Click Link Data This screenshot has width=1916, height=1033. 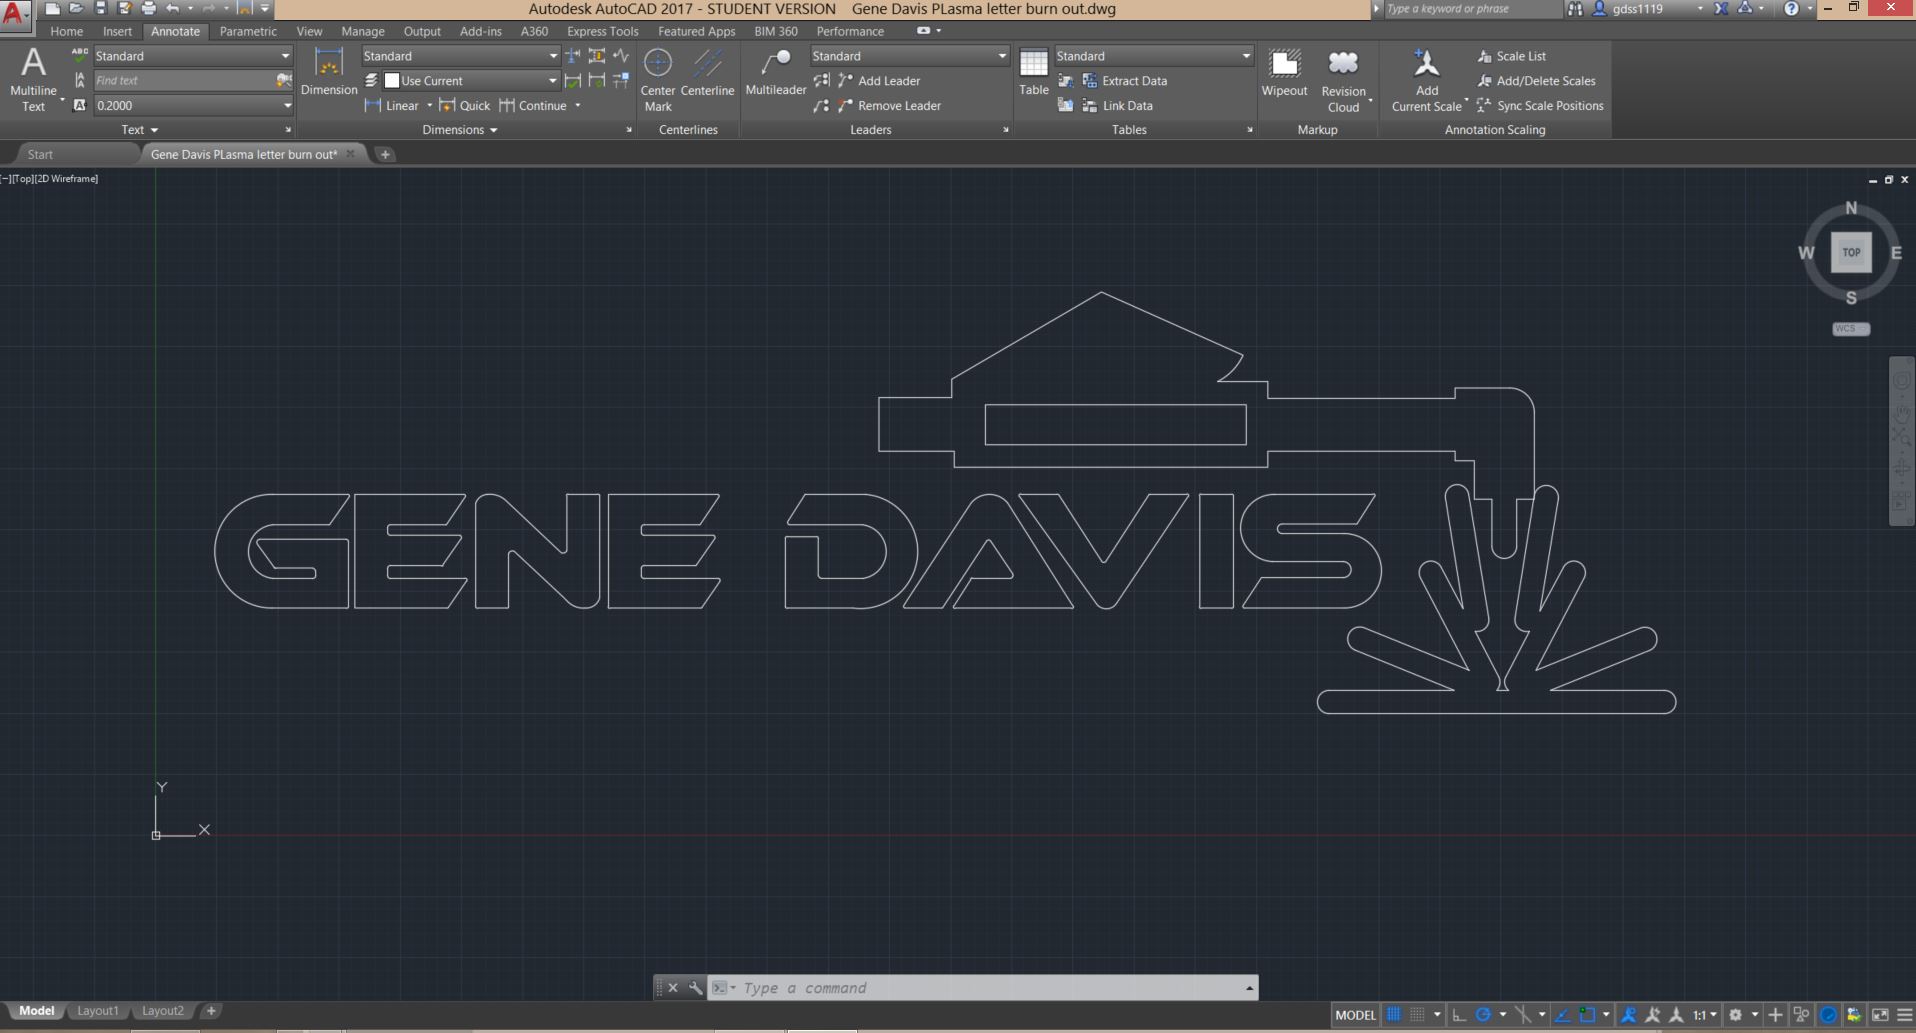1117,105
